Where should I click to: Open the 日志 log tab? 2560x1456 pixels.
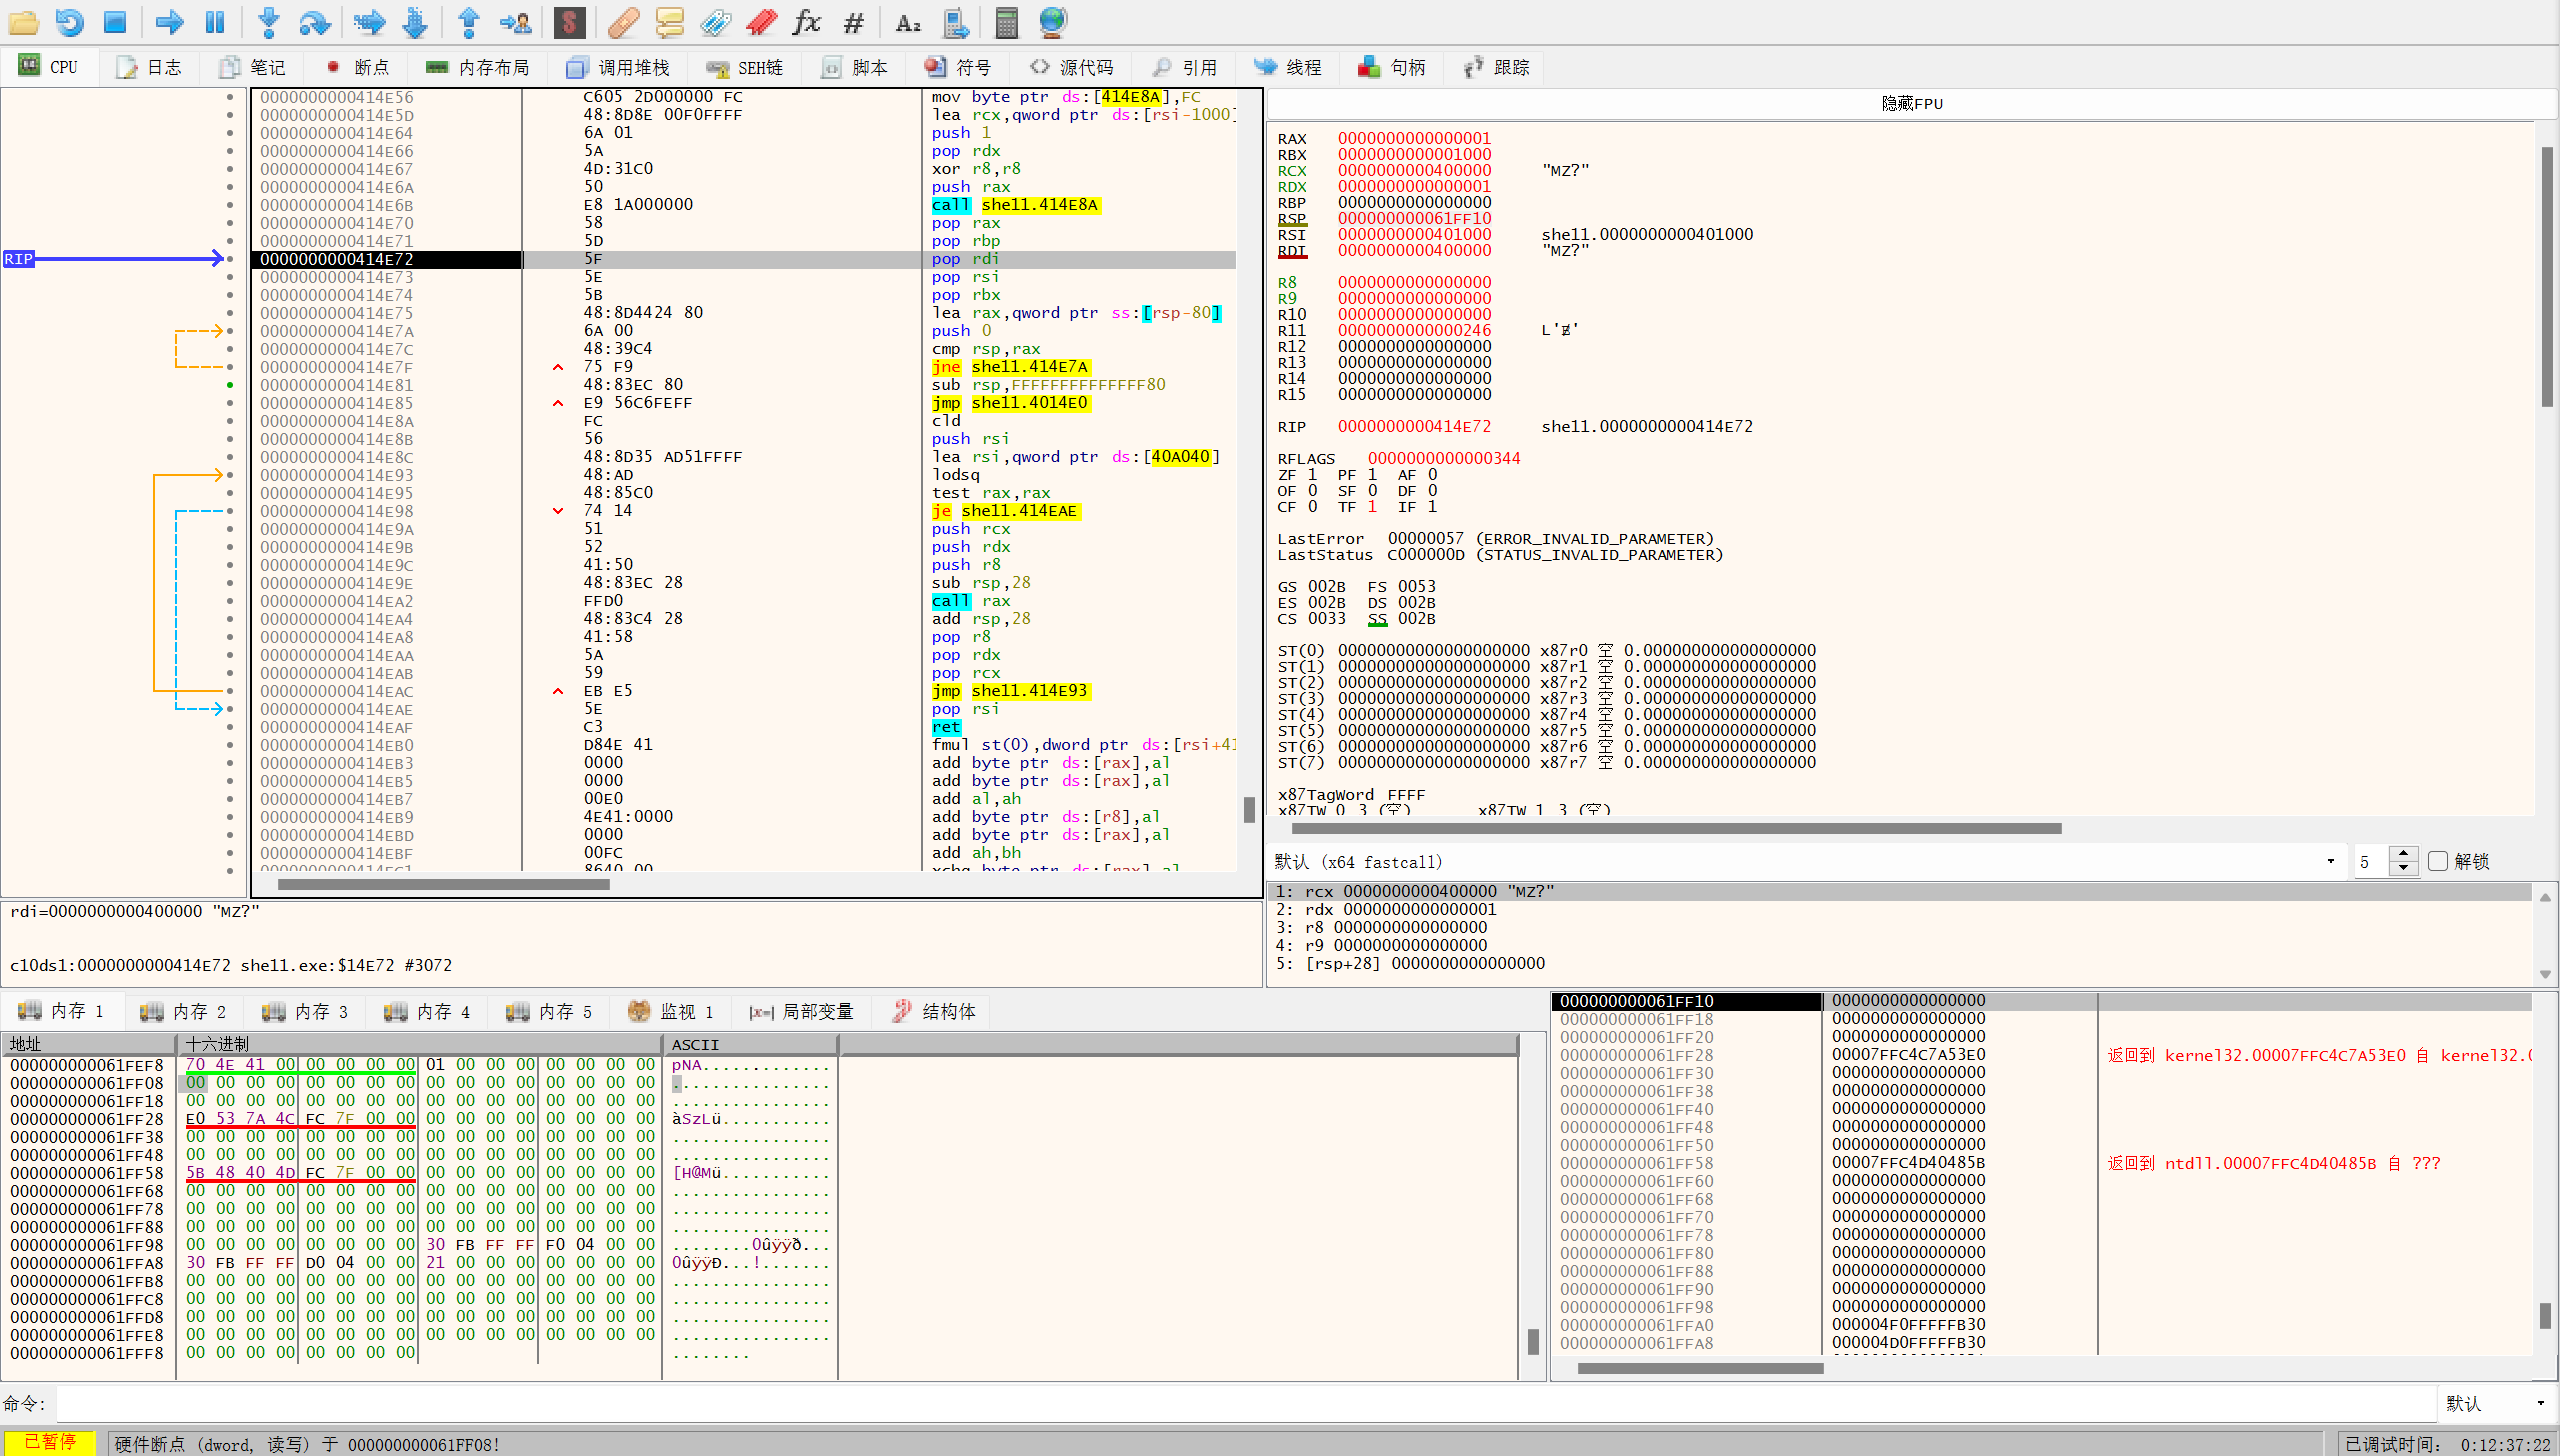pyautogui.click(x=149, y=67)
